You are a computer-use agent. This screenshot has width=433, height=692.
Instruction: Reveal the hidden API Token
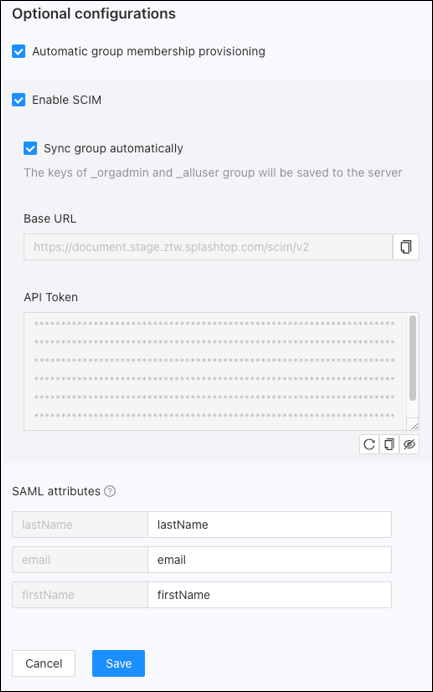point(409,444)
